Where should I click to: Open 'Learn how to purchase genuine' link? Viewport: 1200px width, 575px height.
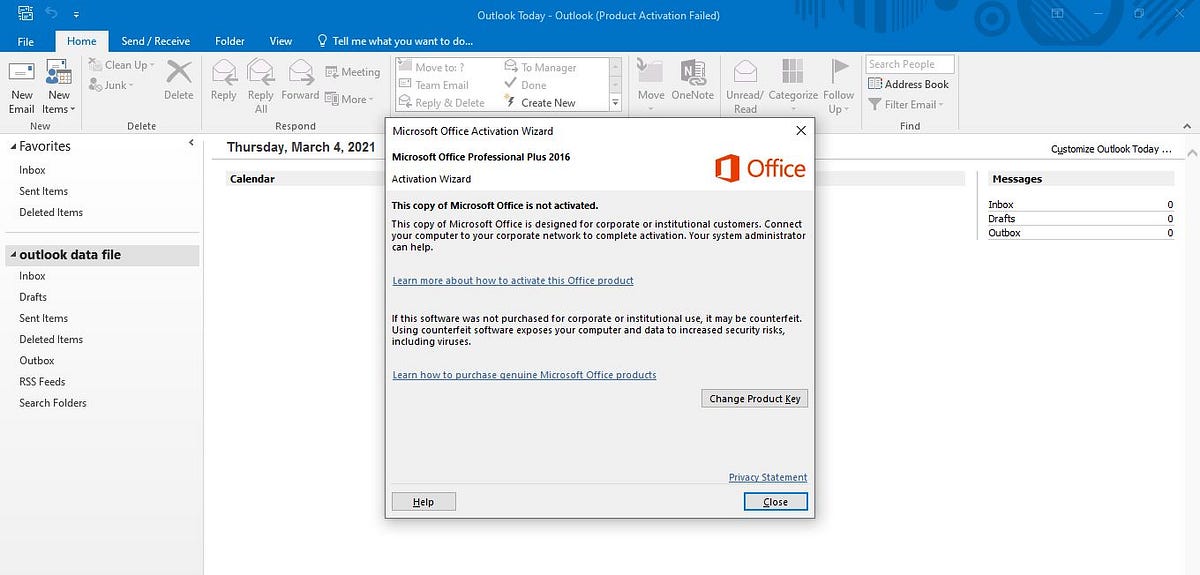coord(524,375)
